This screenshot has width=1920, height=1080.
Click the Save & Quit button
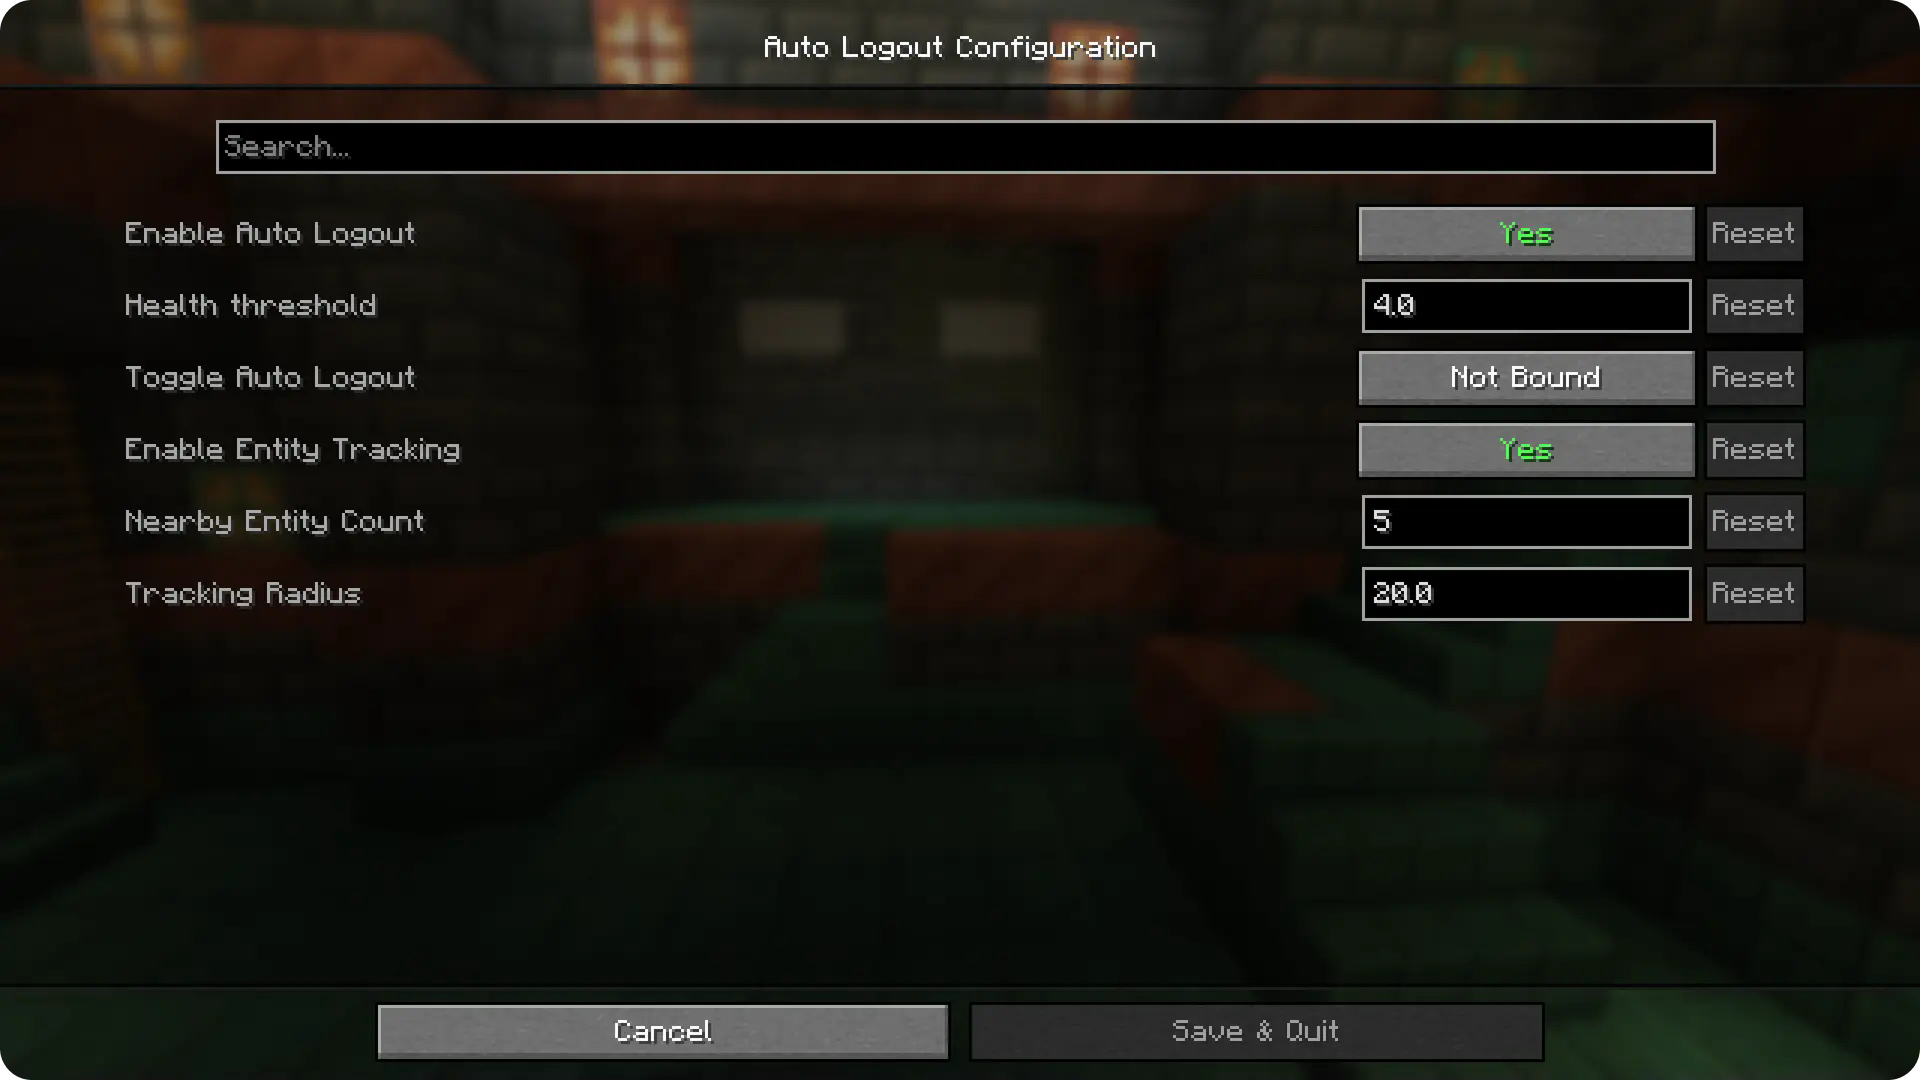click(1255, 1030)
